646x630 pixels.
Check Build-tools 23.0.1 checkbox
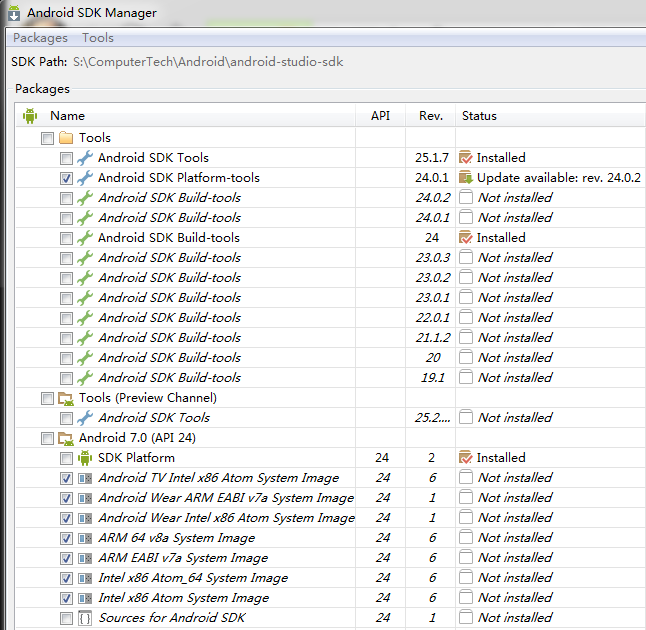66,298
